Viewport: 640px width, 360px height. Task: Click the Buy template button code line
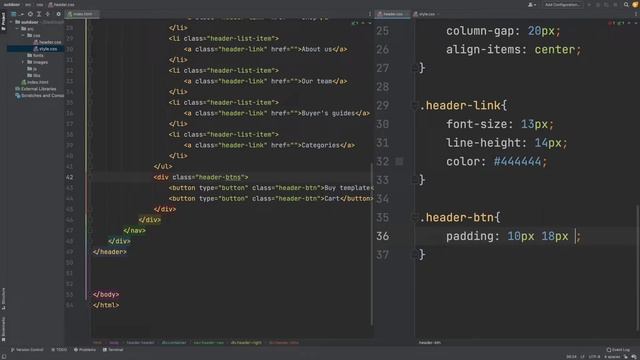[271, 188]
